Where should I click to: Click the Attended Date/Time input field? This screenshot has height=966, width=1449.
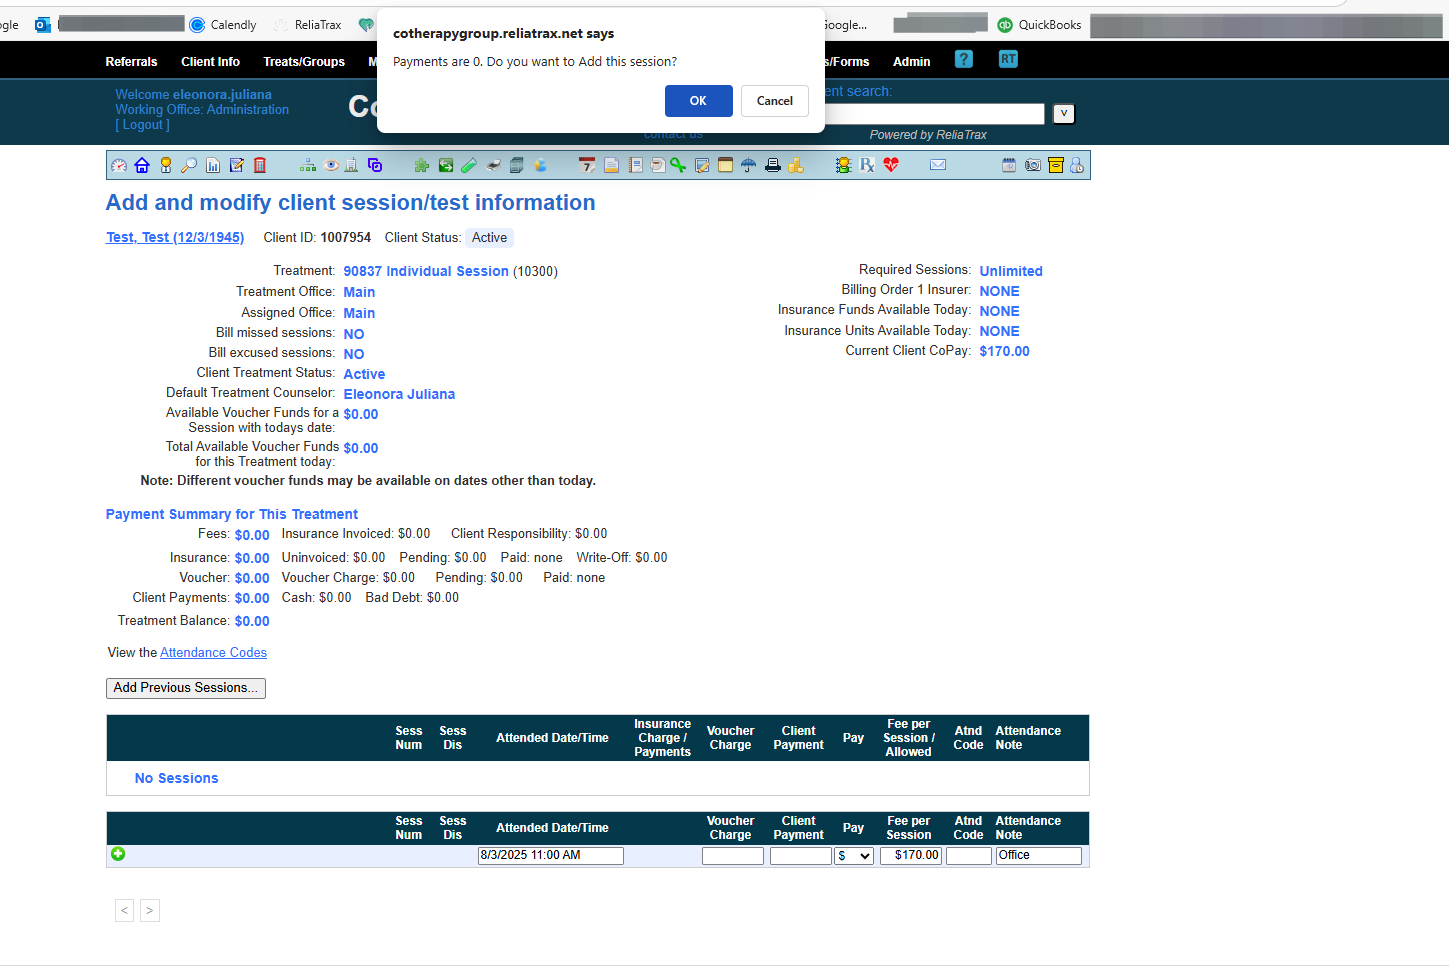tap(550, 856)
